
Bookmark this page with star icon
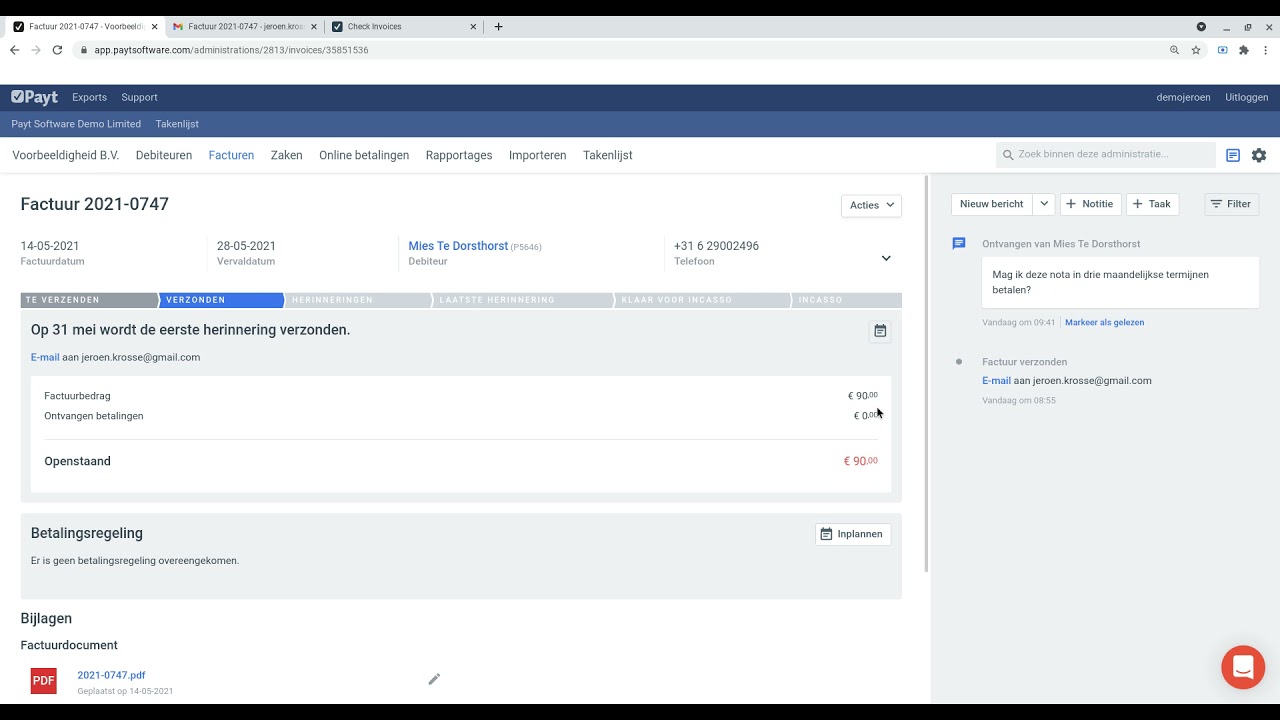point(1196,50)
